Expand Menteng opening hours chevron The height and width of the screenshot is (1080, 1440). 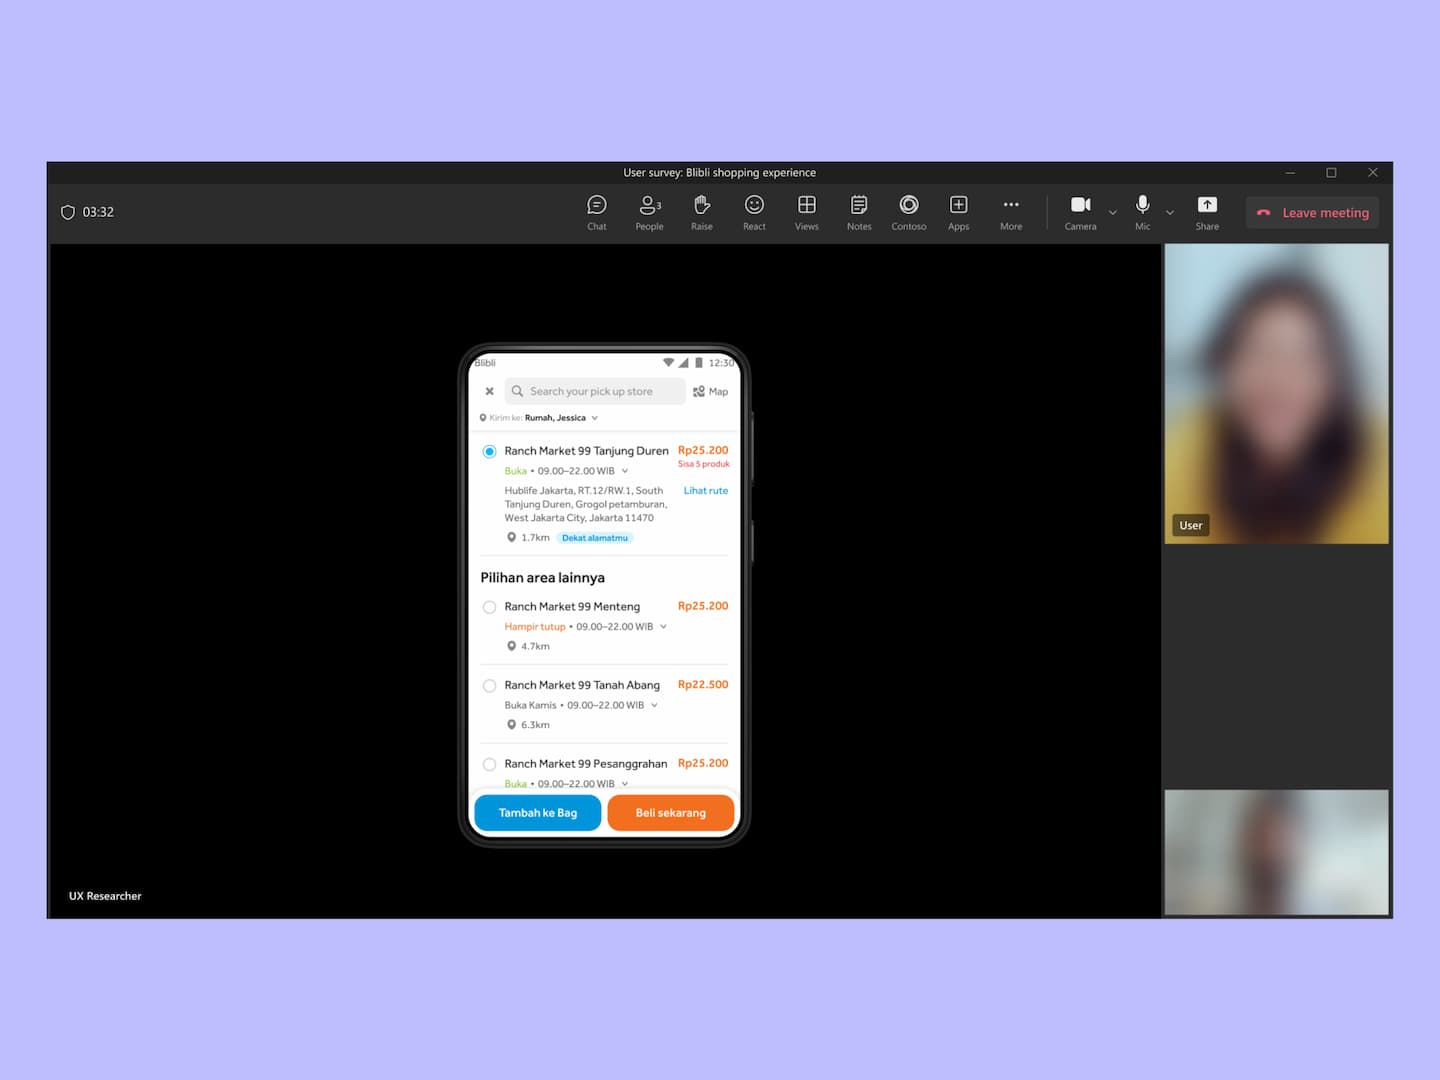(x=663, y=627)
